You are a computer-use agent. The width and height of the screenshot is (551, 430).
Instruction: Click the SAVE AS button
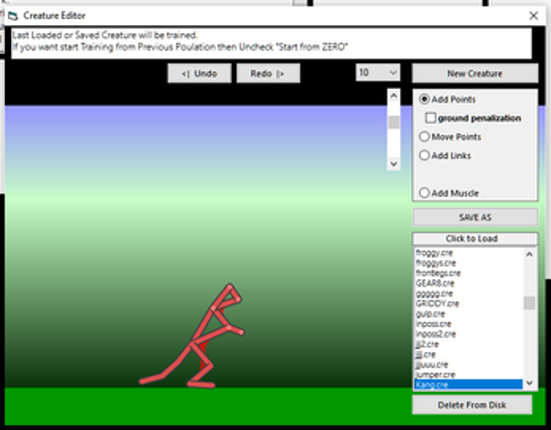[475, 217]
